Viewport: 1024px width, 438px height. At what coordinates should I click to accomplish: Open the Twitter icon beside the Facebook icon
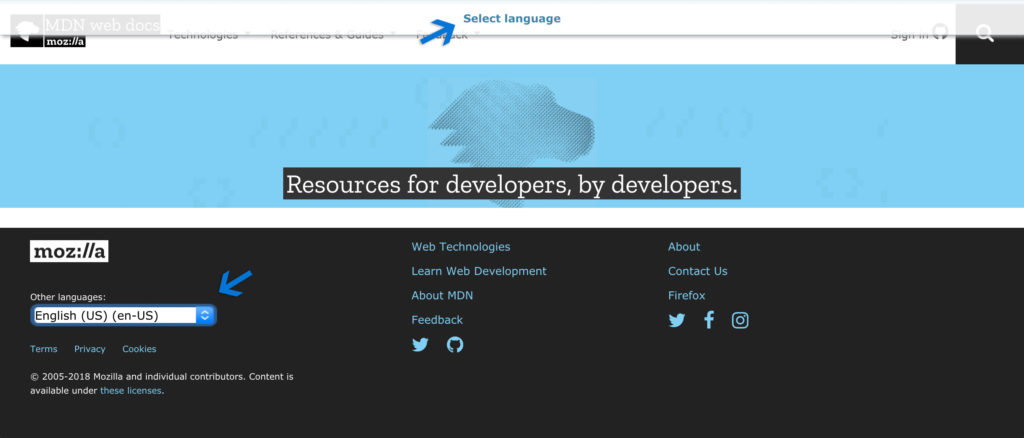point(677,321)
